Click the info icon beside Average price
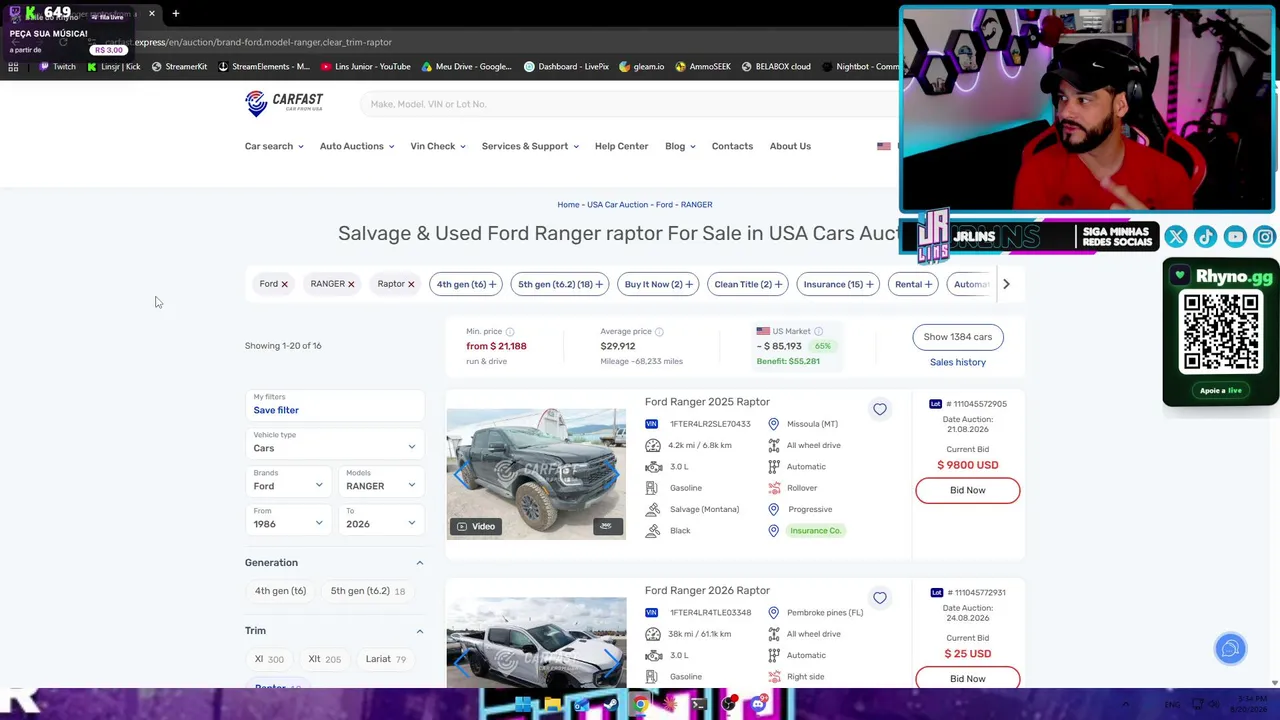The width and height of the screenshot is (1280, 720). point(659,332)
